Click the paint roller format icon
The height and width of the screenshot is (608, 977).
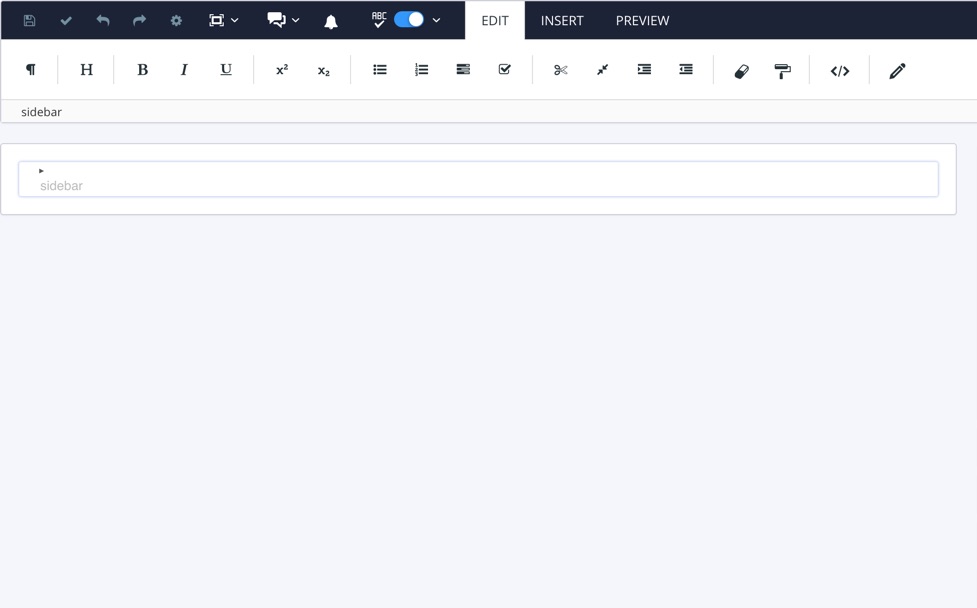point(783,71)
